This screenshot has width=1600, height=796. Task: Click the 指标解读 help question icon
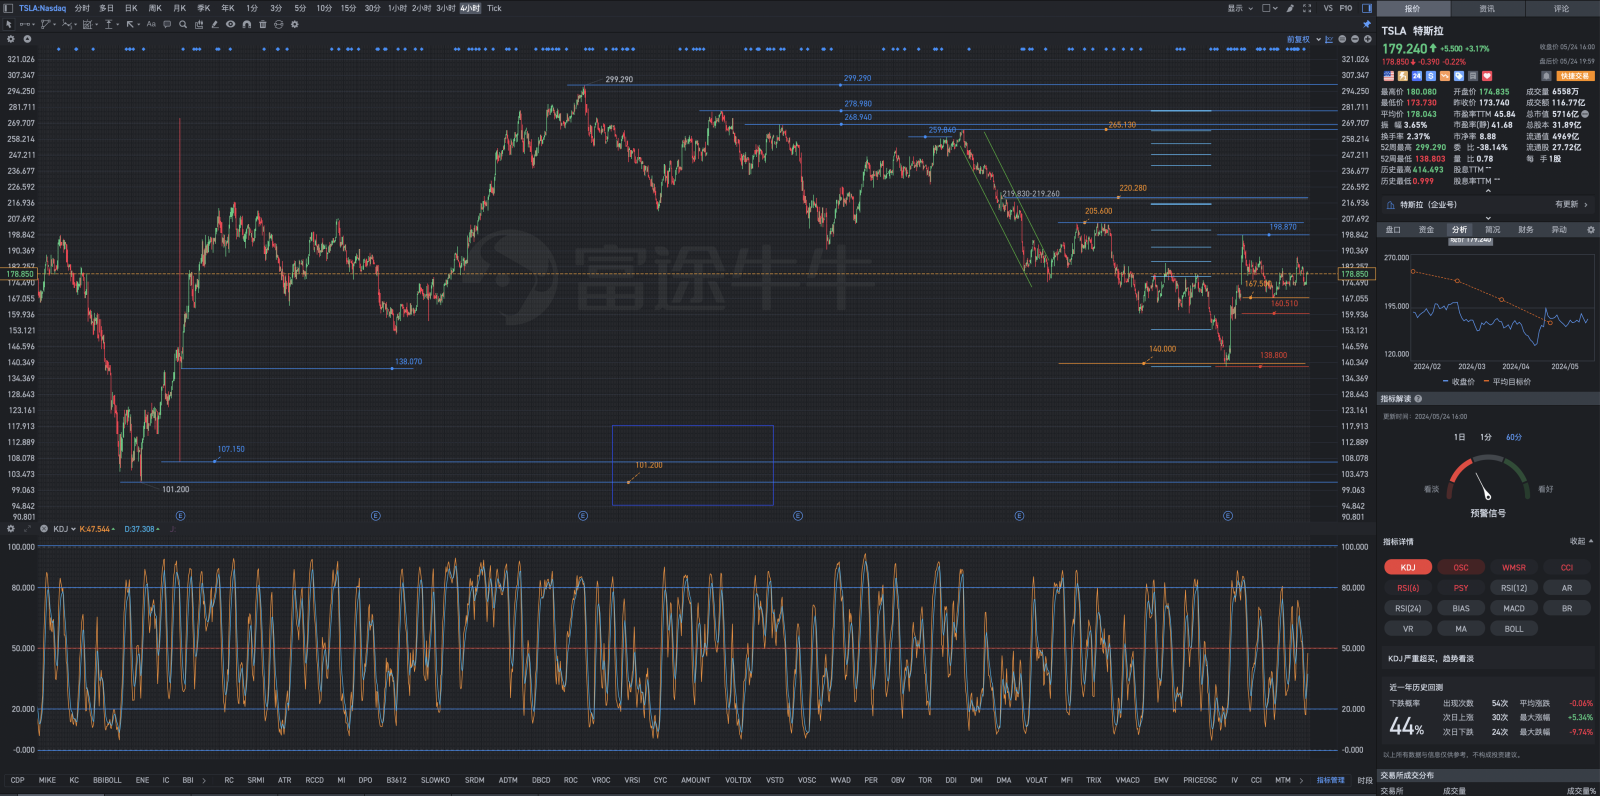tap(1418, 399)
